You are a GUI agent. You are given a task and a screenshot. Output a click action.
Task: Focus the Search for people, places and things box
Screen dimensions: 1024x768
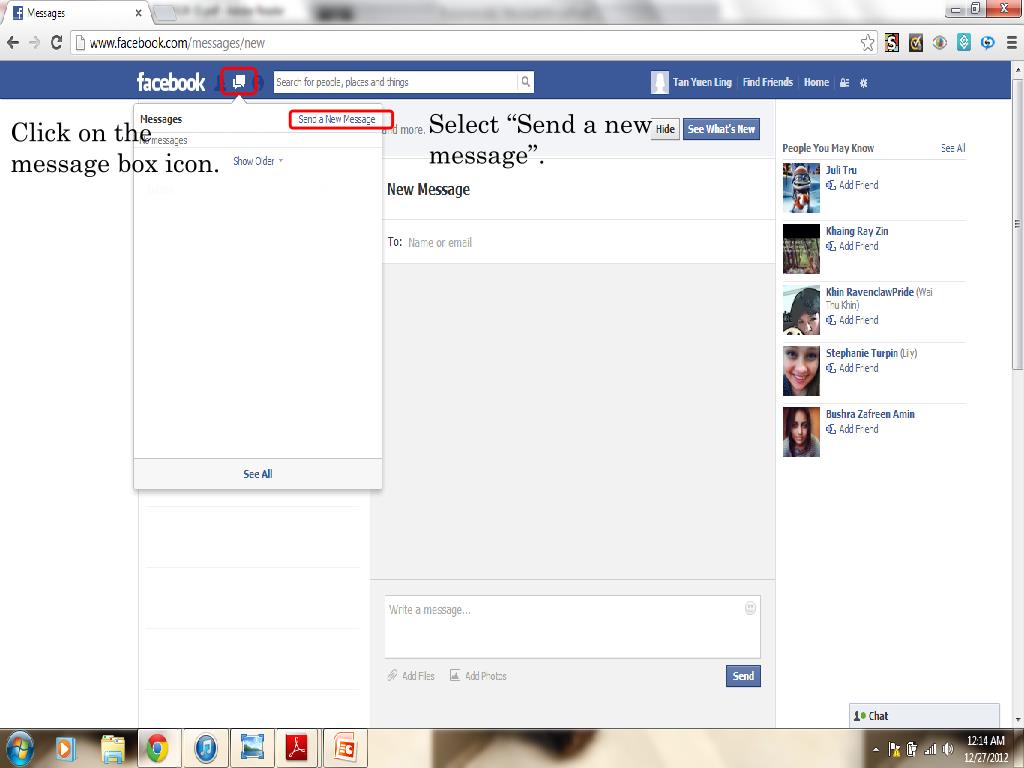click(x=395, y=82)
